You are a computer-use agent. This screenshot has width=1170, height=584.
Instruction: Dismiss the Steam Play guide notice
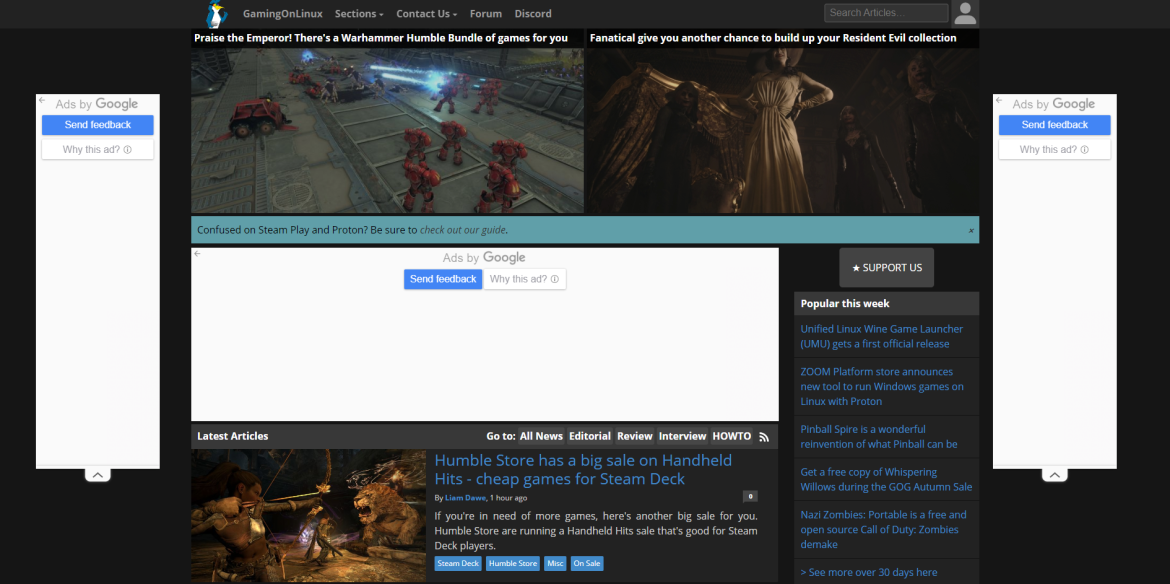click(971, 230)
